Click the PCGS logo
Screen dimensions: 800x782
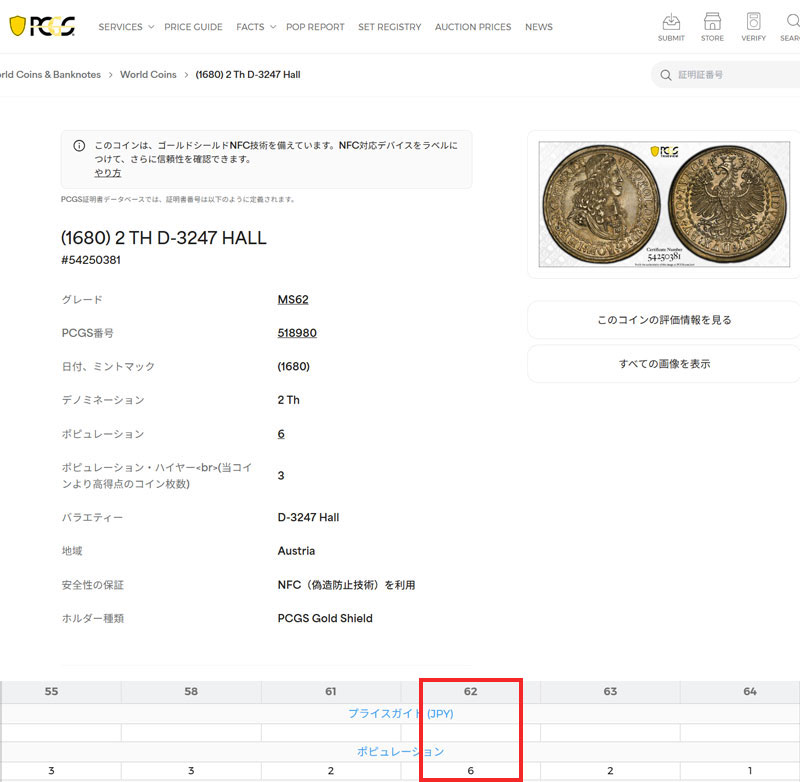pyautogui.click(x=42, y=26)
